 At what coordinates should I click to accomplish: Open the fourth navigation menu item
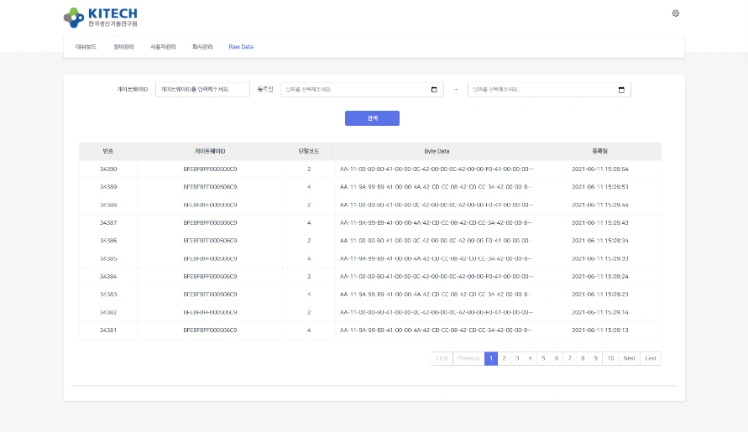(x=202, y=47)
